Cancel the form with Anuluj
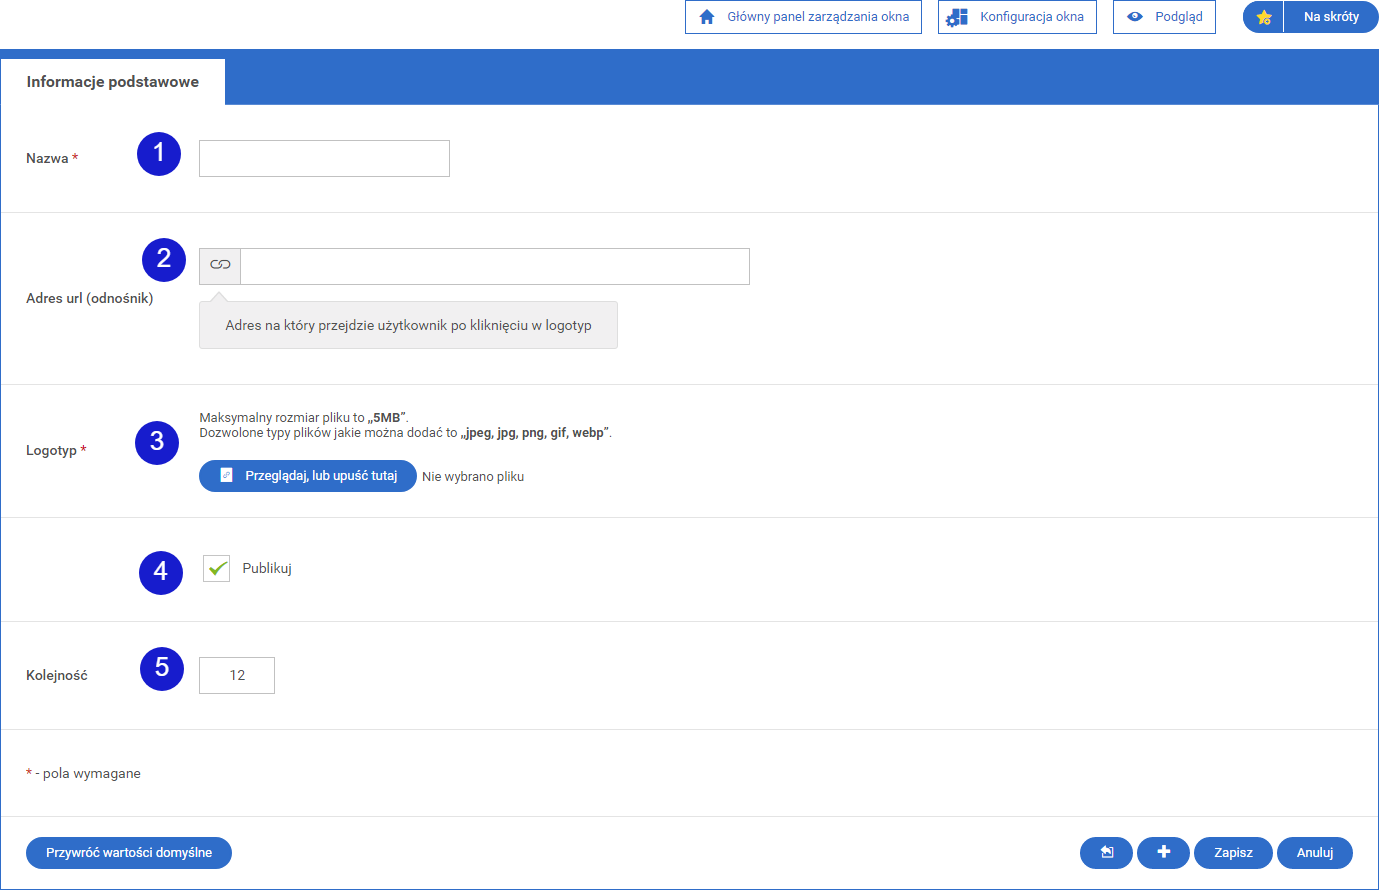This screenshot has width=1381, height=891. point(1315,853)
